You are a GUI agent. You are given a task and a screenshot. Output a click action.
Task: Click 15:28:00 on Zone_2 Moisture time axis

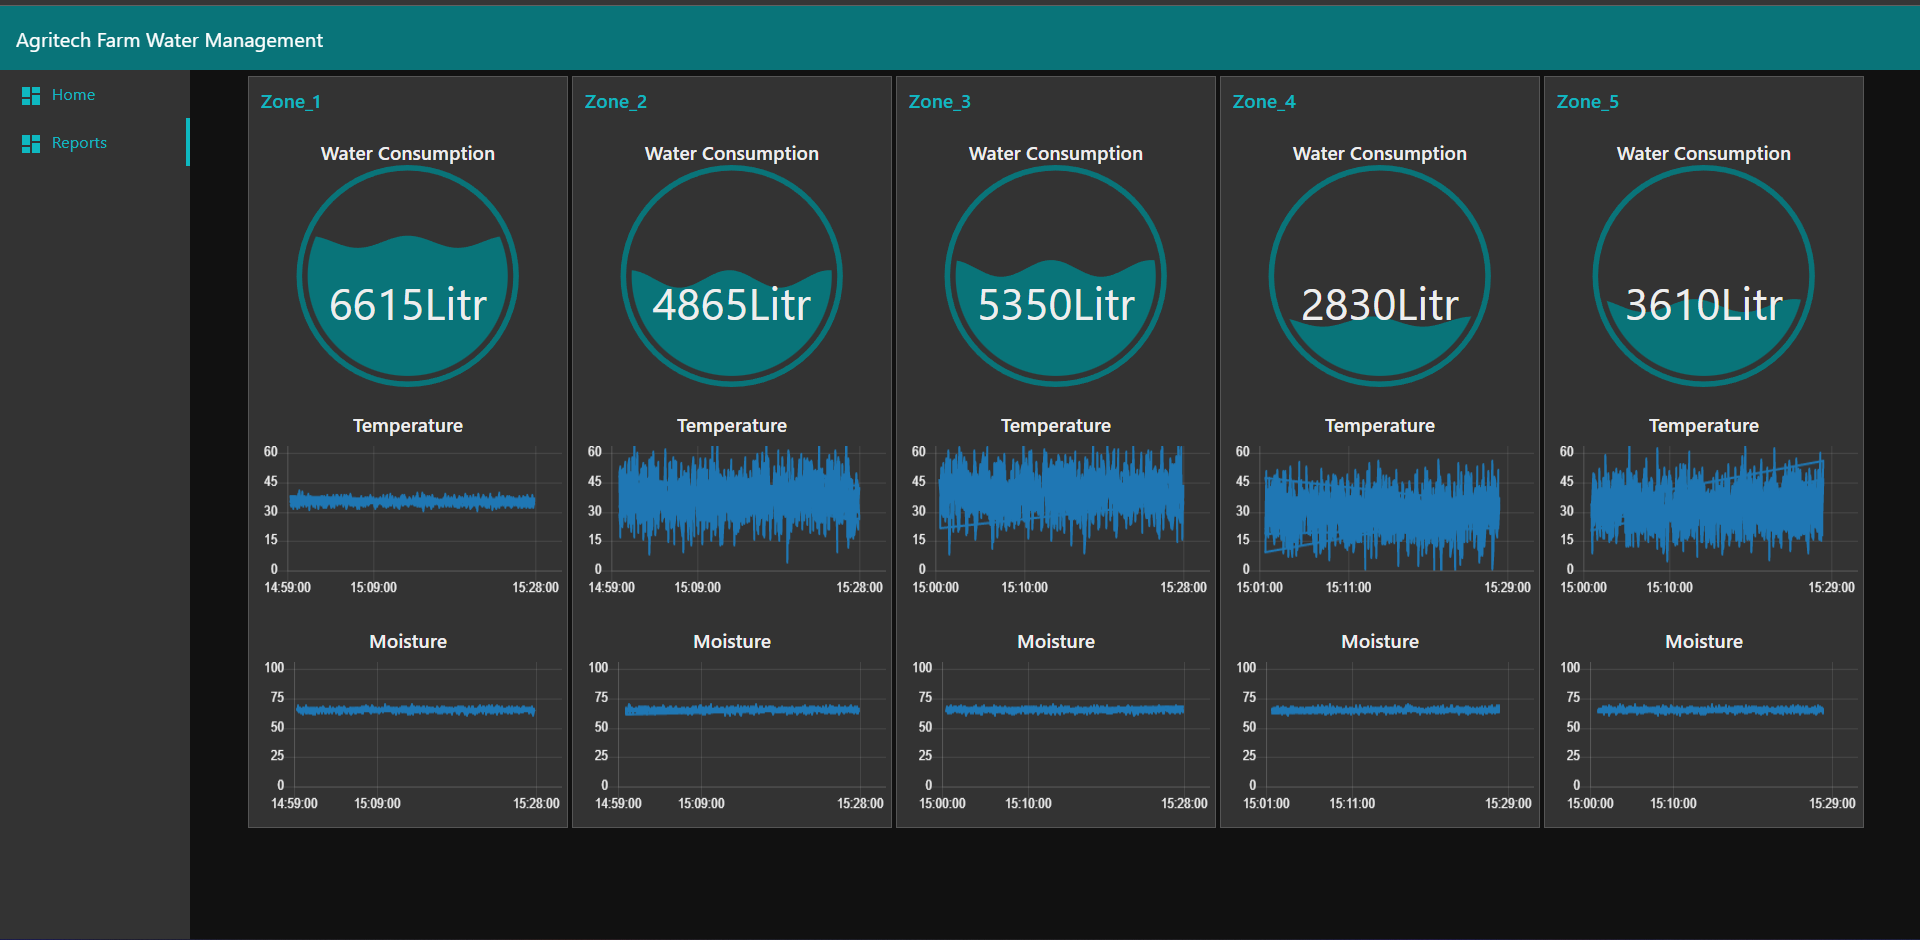860,804
